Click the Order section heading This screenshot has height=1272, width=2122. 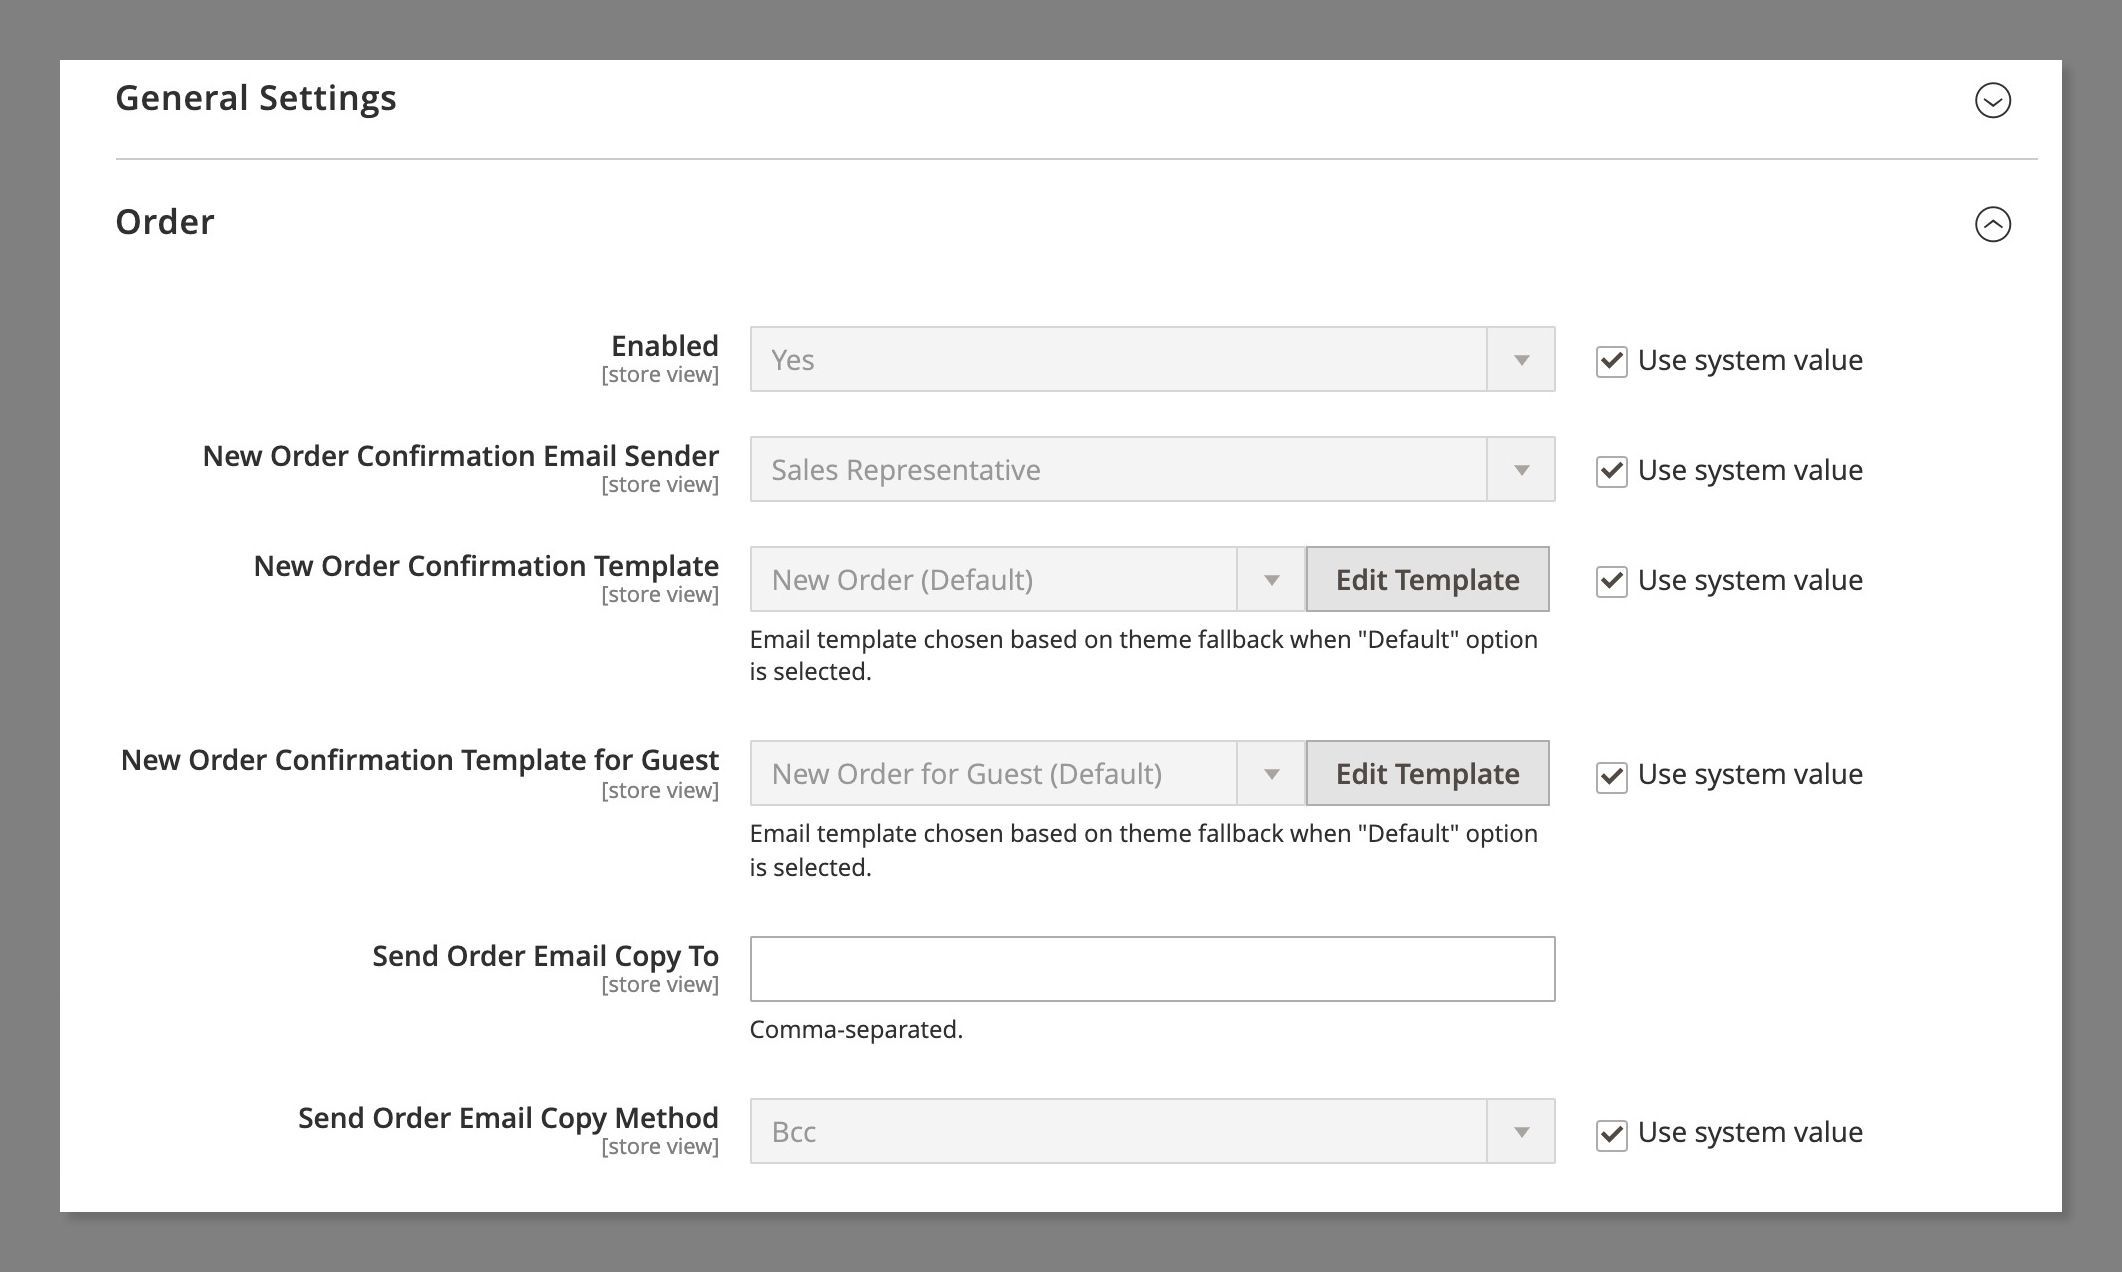point(165,222)
